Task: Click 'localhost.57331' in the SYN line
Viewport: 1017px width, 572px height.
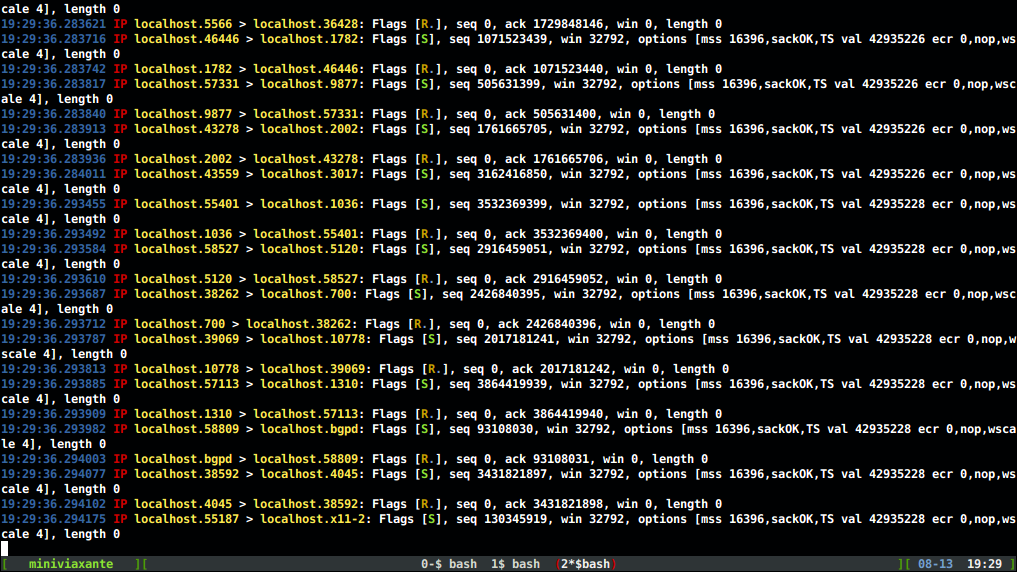Action: (187, 84)
